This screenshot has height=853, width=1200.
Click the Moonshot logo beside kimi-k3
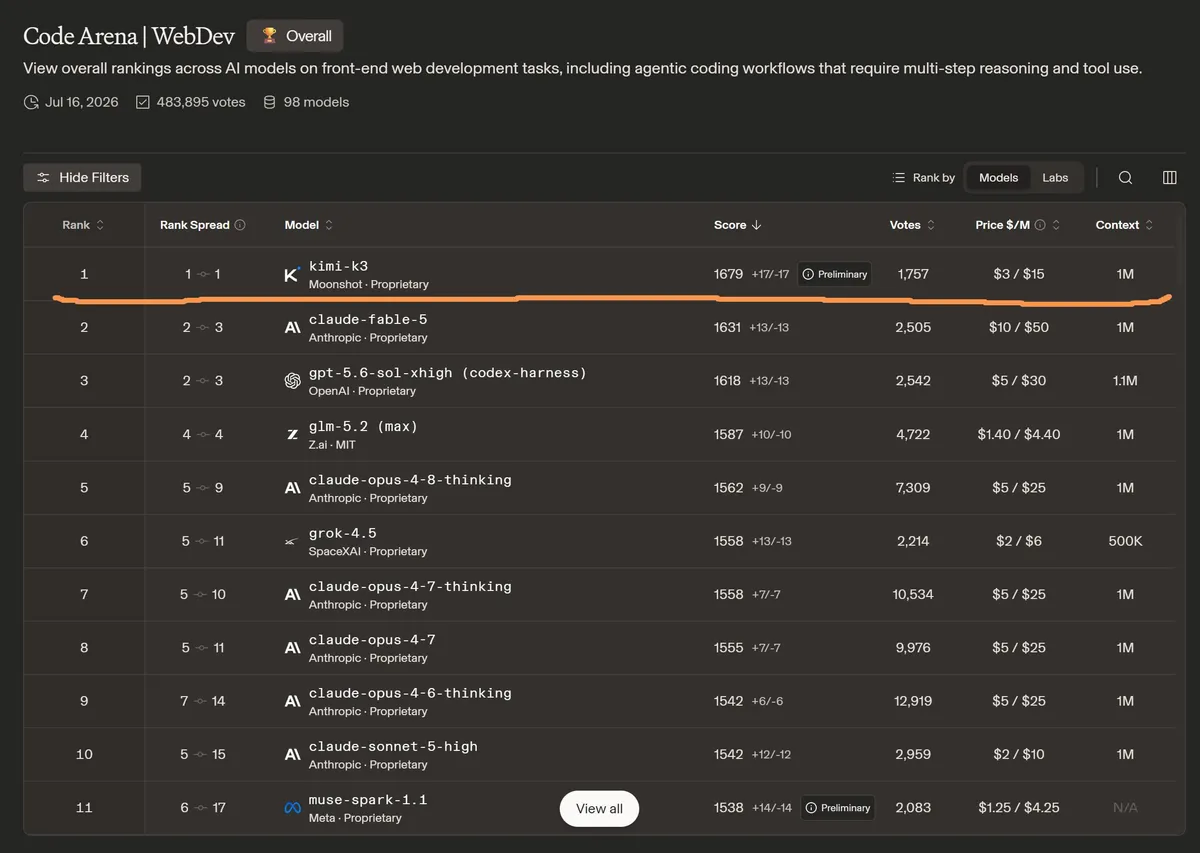(292, 274)
